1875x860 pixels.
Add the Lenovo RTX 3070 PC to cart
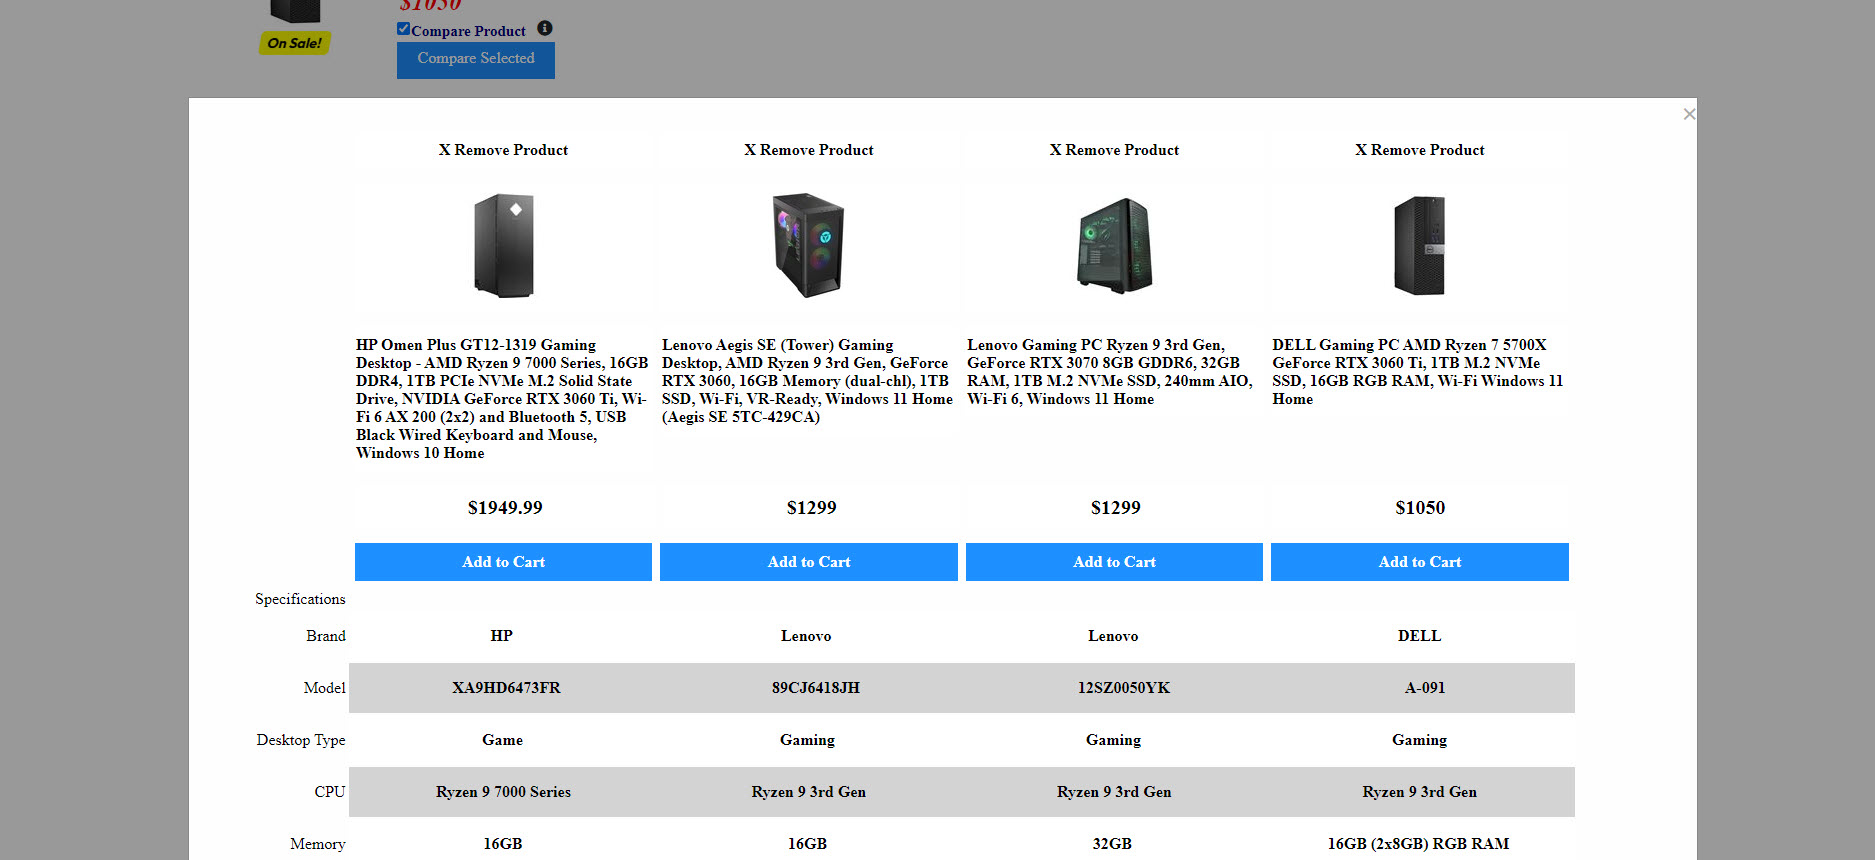click(1114, 562)
